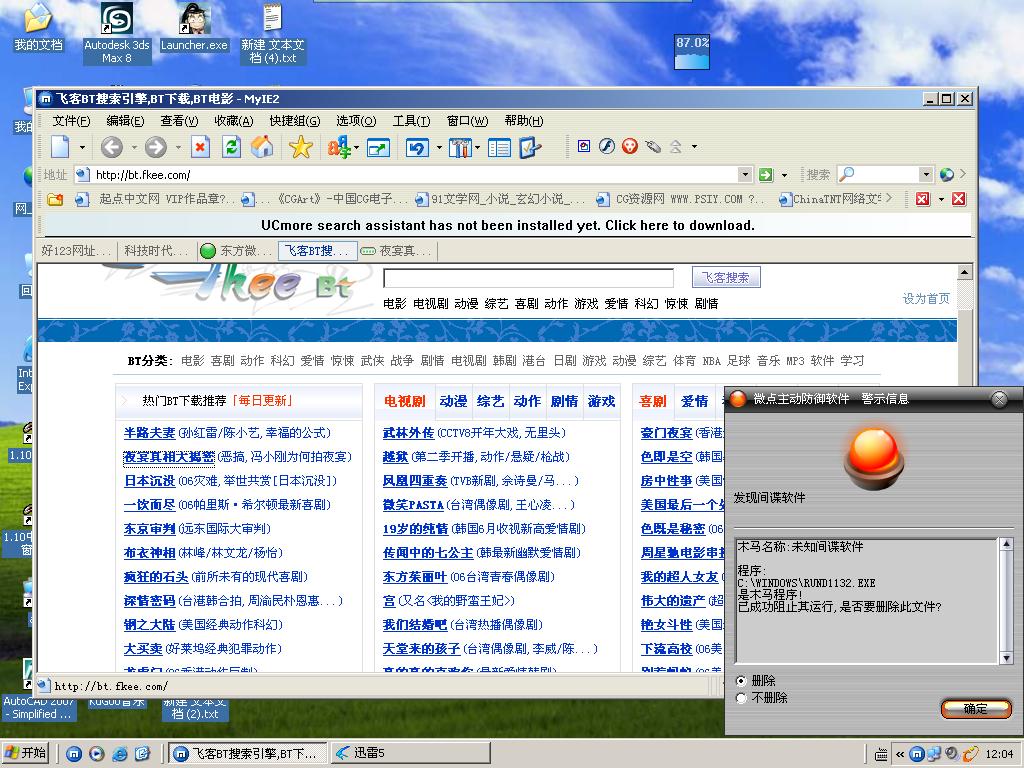Select the Launcher.exe desktop icon

click(194, 27)
